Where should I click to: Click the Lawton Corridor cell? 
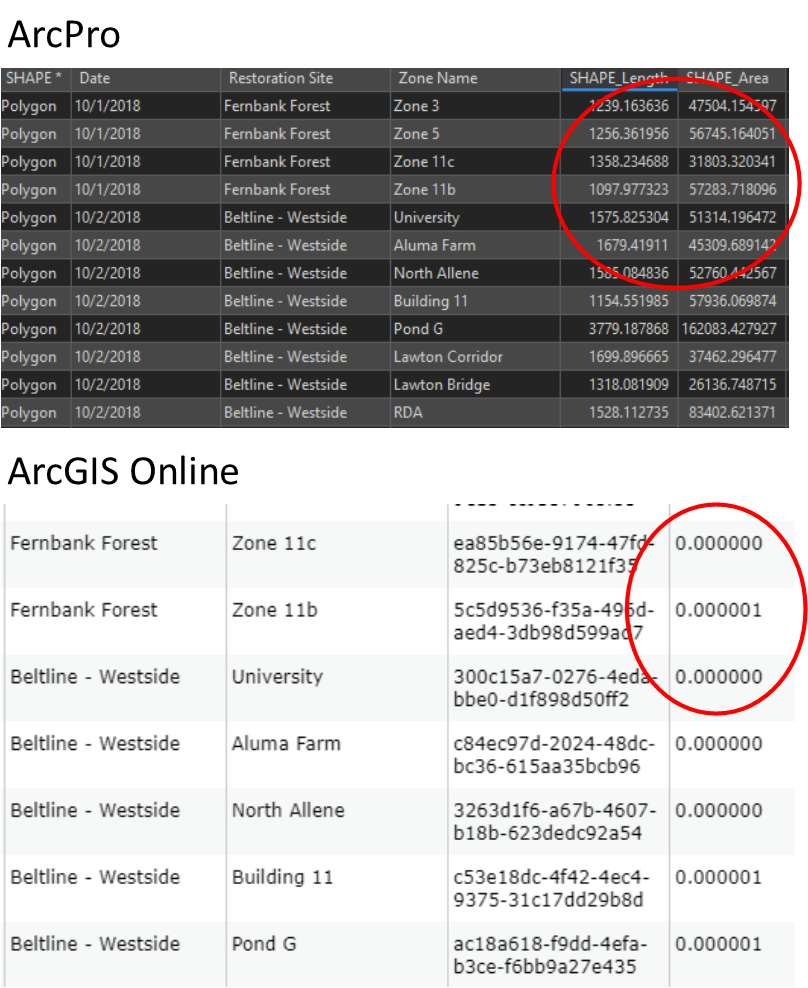(448, 357)
